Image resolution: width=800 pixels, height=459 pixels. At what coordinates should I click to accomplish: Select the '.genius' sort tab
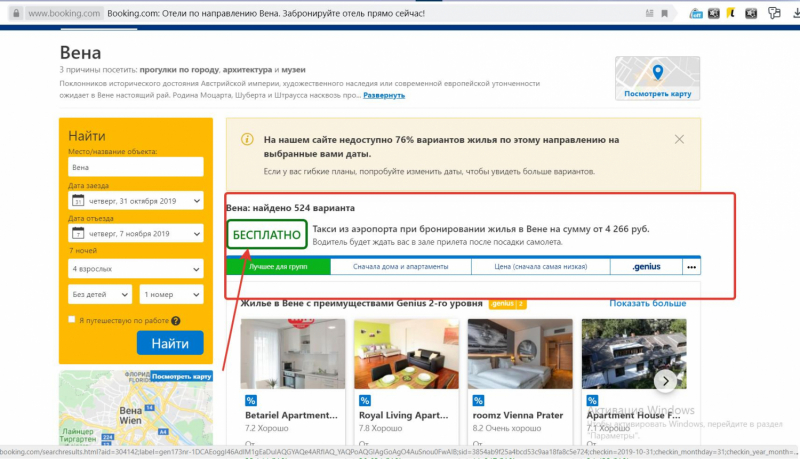pos(646,267)
